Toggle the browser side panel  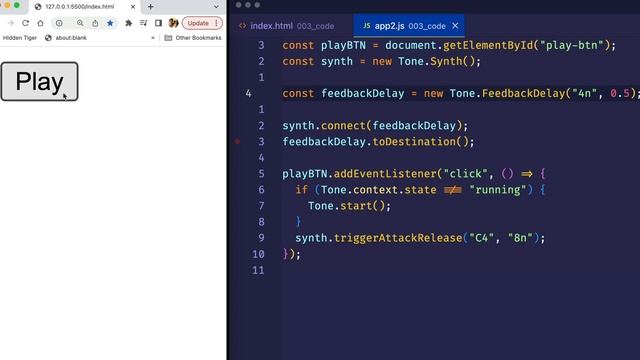158,23
